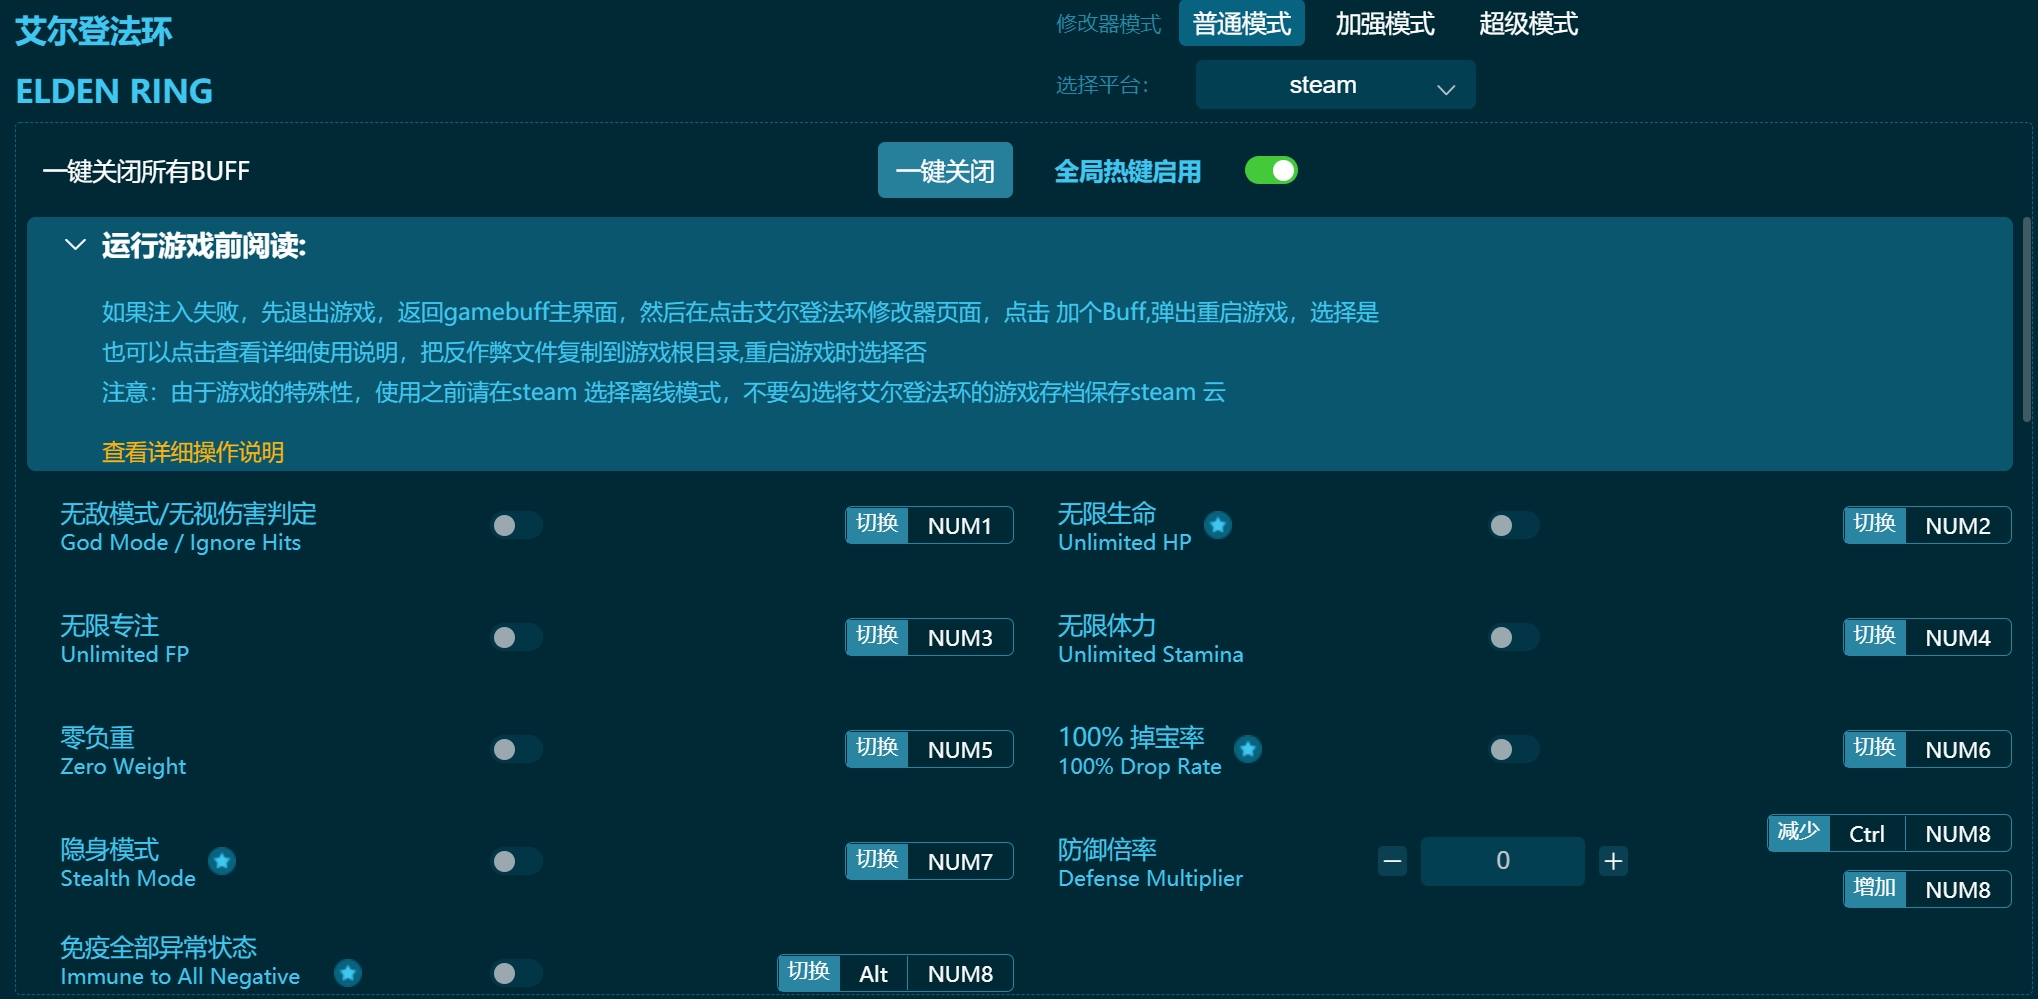Click ELDEN RING title text
Screen dimensions: 2038x999
114,91
